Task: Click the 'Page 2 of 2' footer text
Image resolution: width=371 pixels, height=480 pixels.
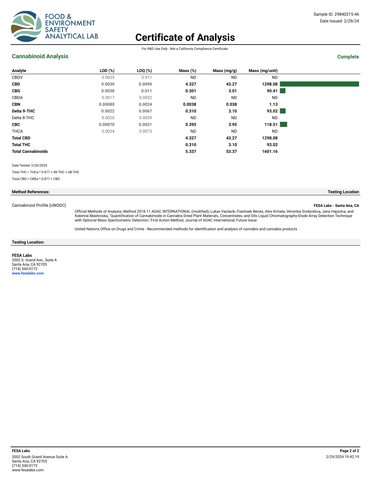Action: 349,451
